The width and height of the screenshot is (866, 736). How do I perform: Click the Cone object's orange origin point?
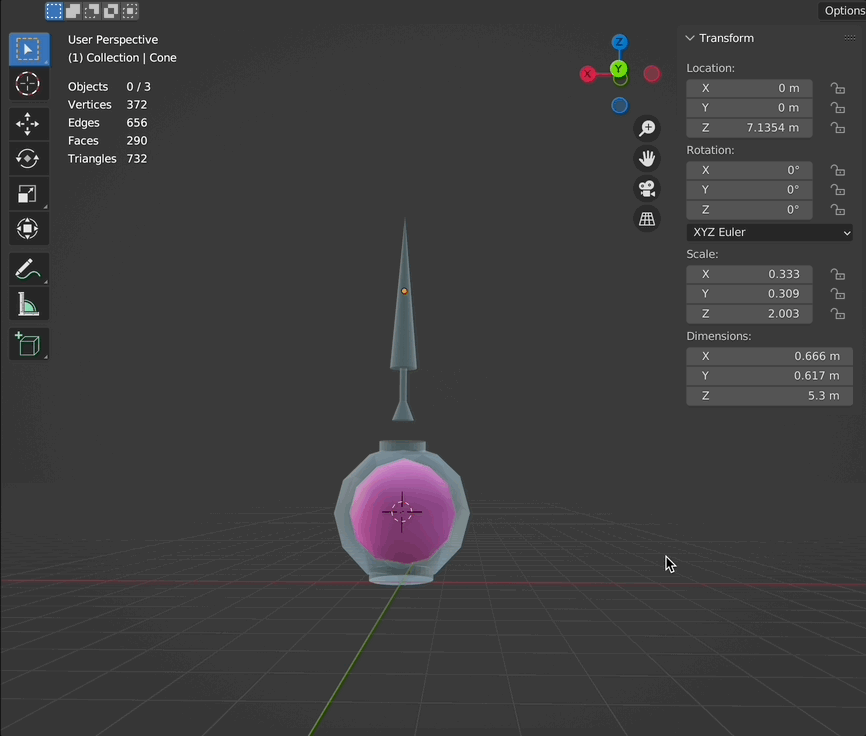tap(404, 291)
